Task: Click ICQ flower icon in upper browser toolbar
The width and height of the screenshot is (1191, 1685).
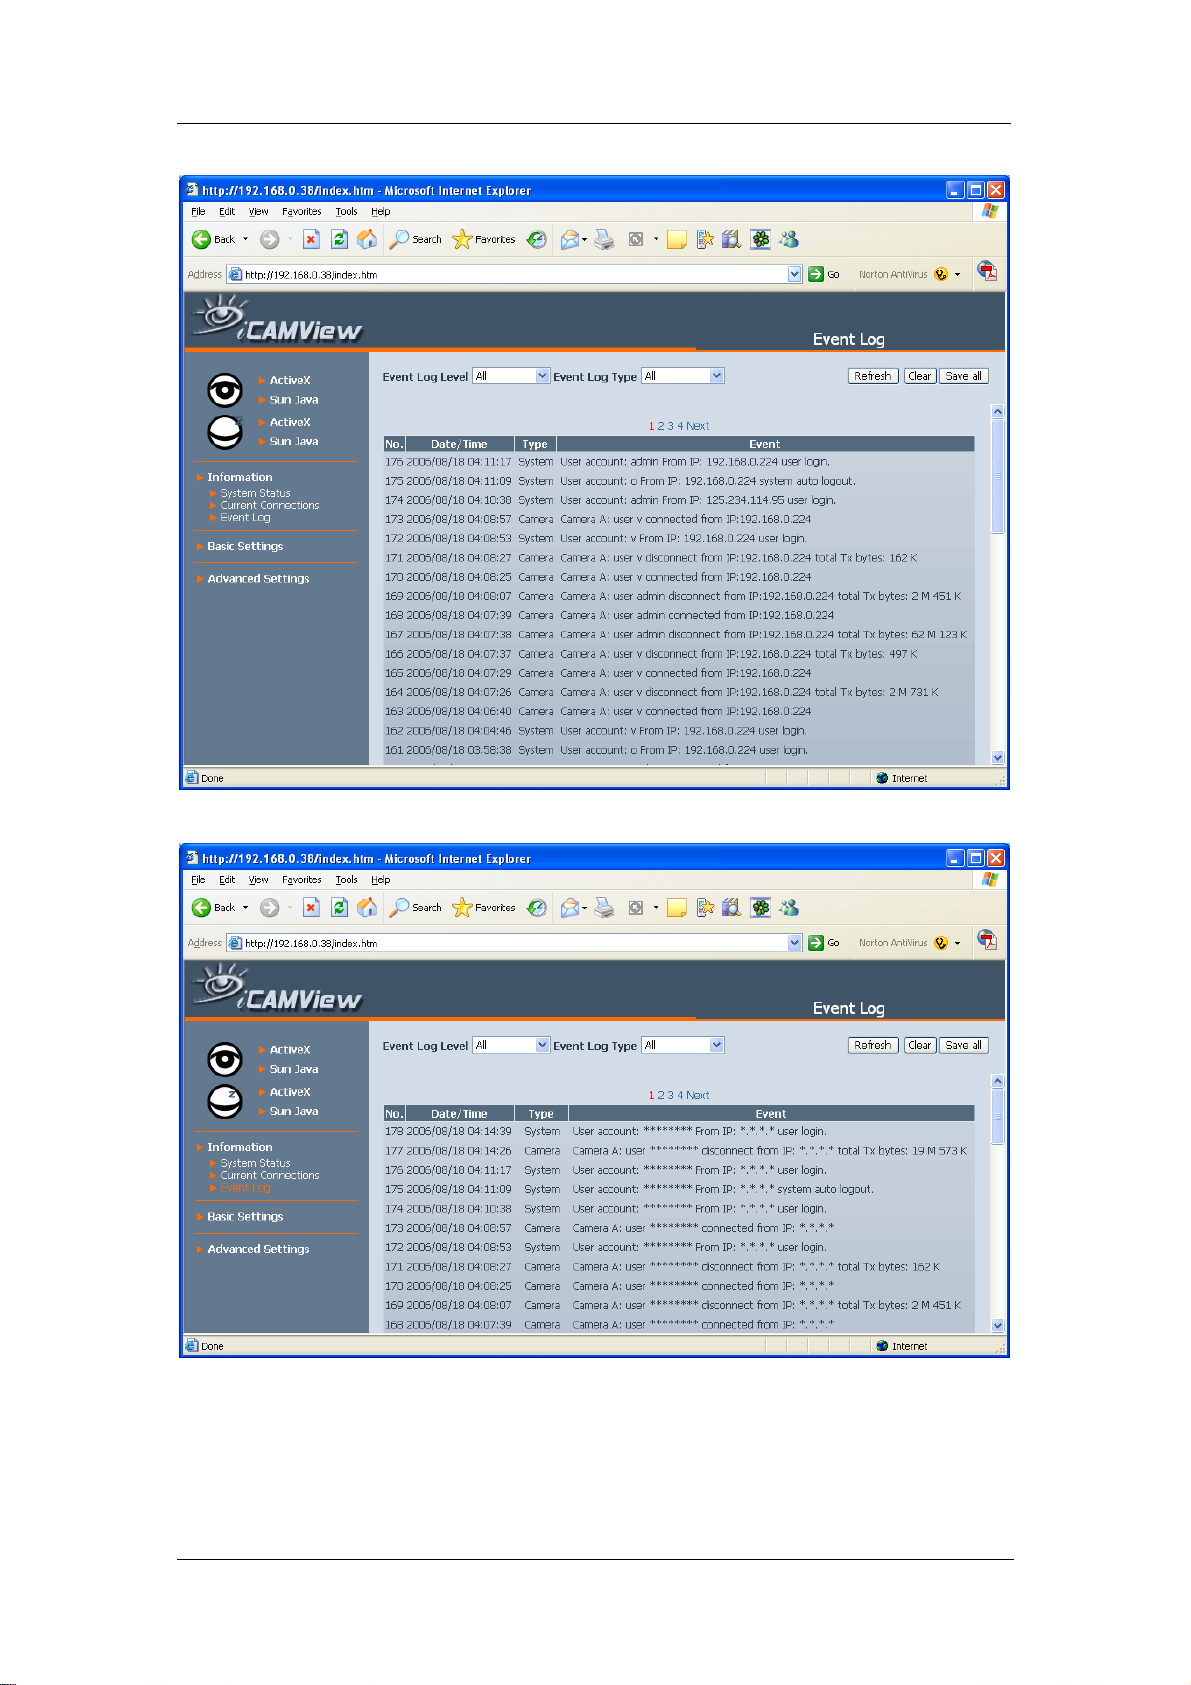Action: coord(761,239)
